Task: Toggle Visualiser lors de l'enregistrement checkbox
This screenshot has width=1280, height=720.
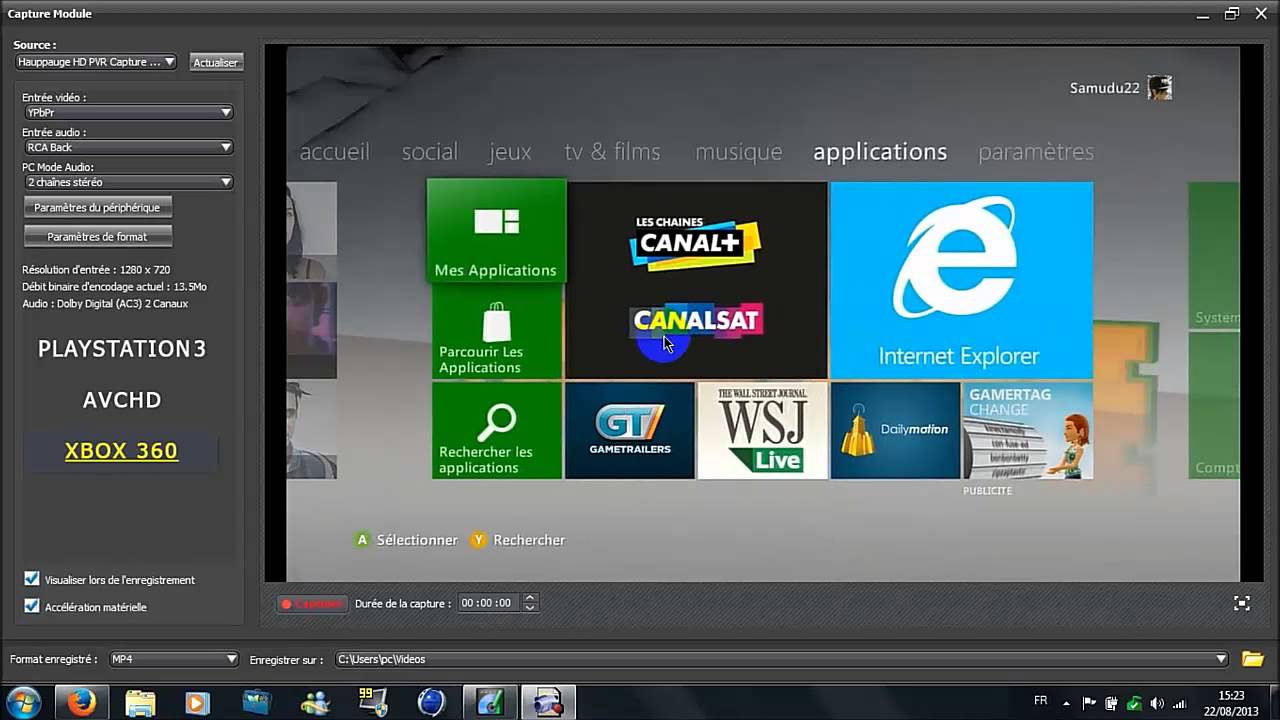Action: pyautogui.click(x=31, y=579)
